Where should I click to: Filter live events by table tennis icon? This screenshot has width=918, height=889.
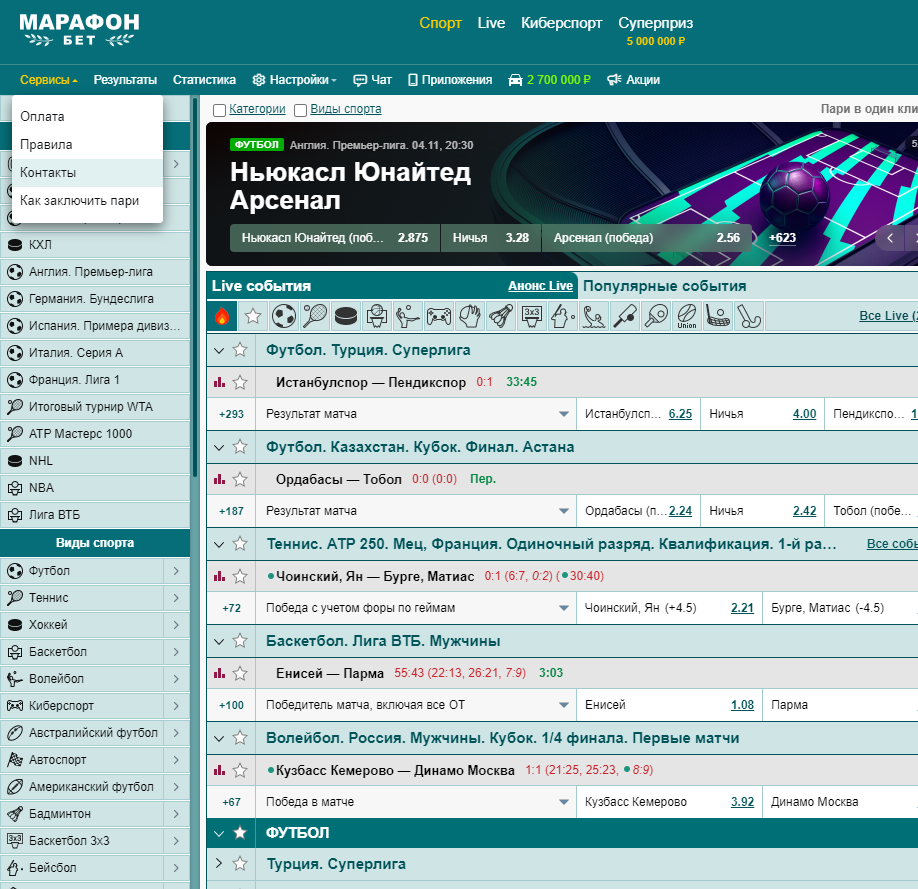point(656,316)
